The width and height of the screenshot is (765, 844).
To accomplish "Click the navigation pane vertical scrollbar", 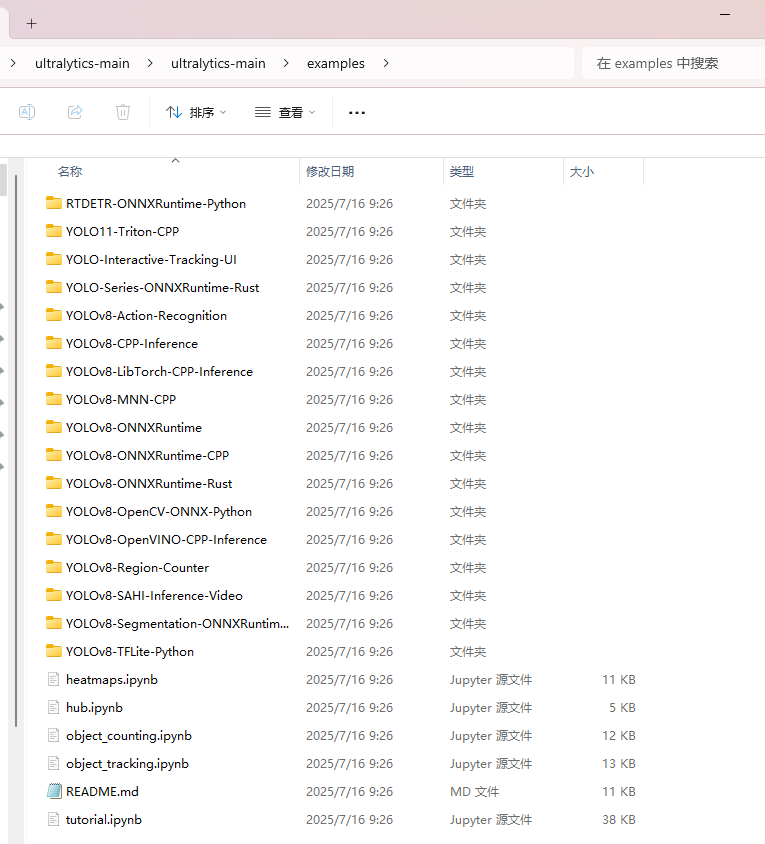I will pos(16,451).
